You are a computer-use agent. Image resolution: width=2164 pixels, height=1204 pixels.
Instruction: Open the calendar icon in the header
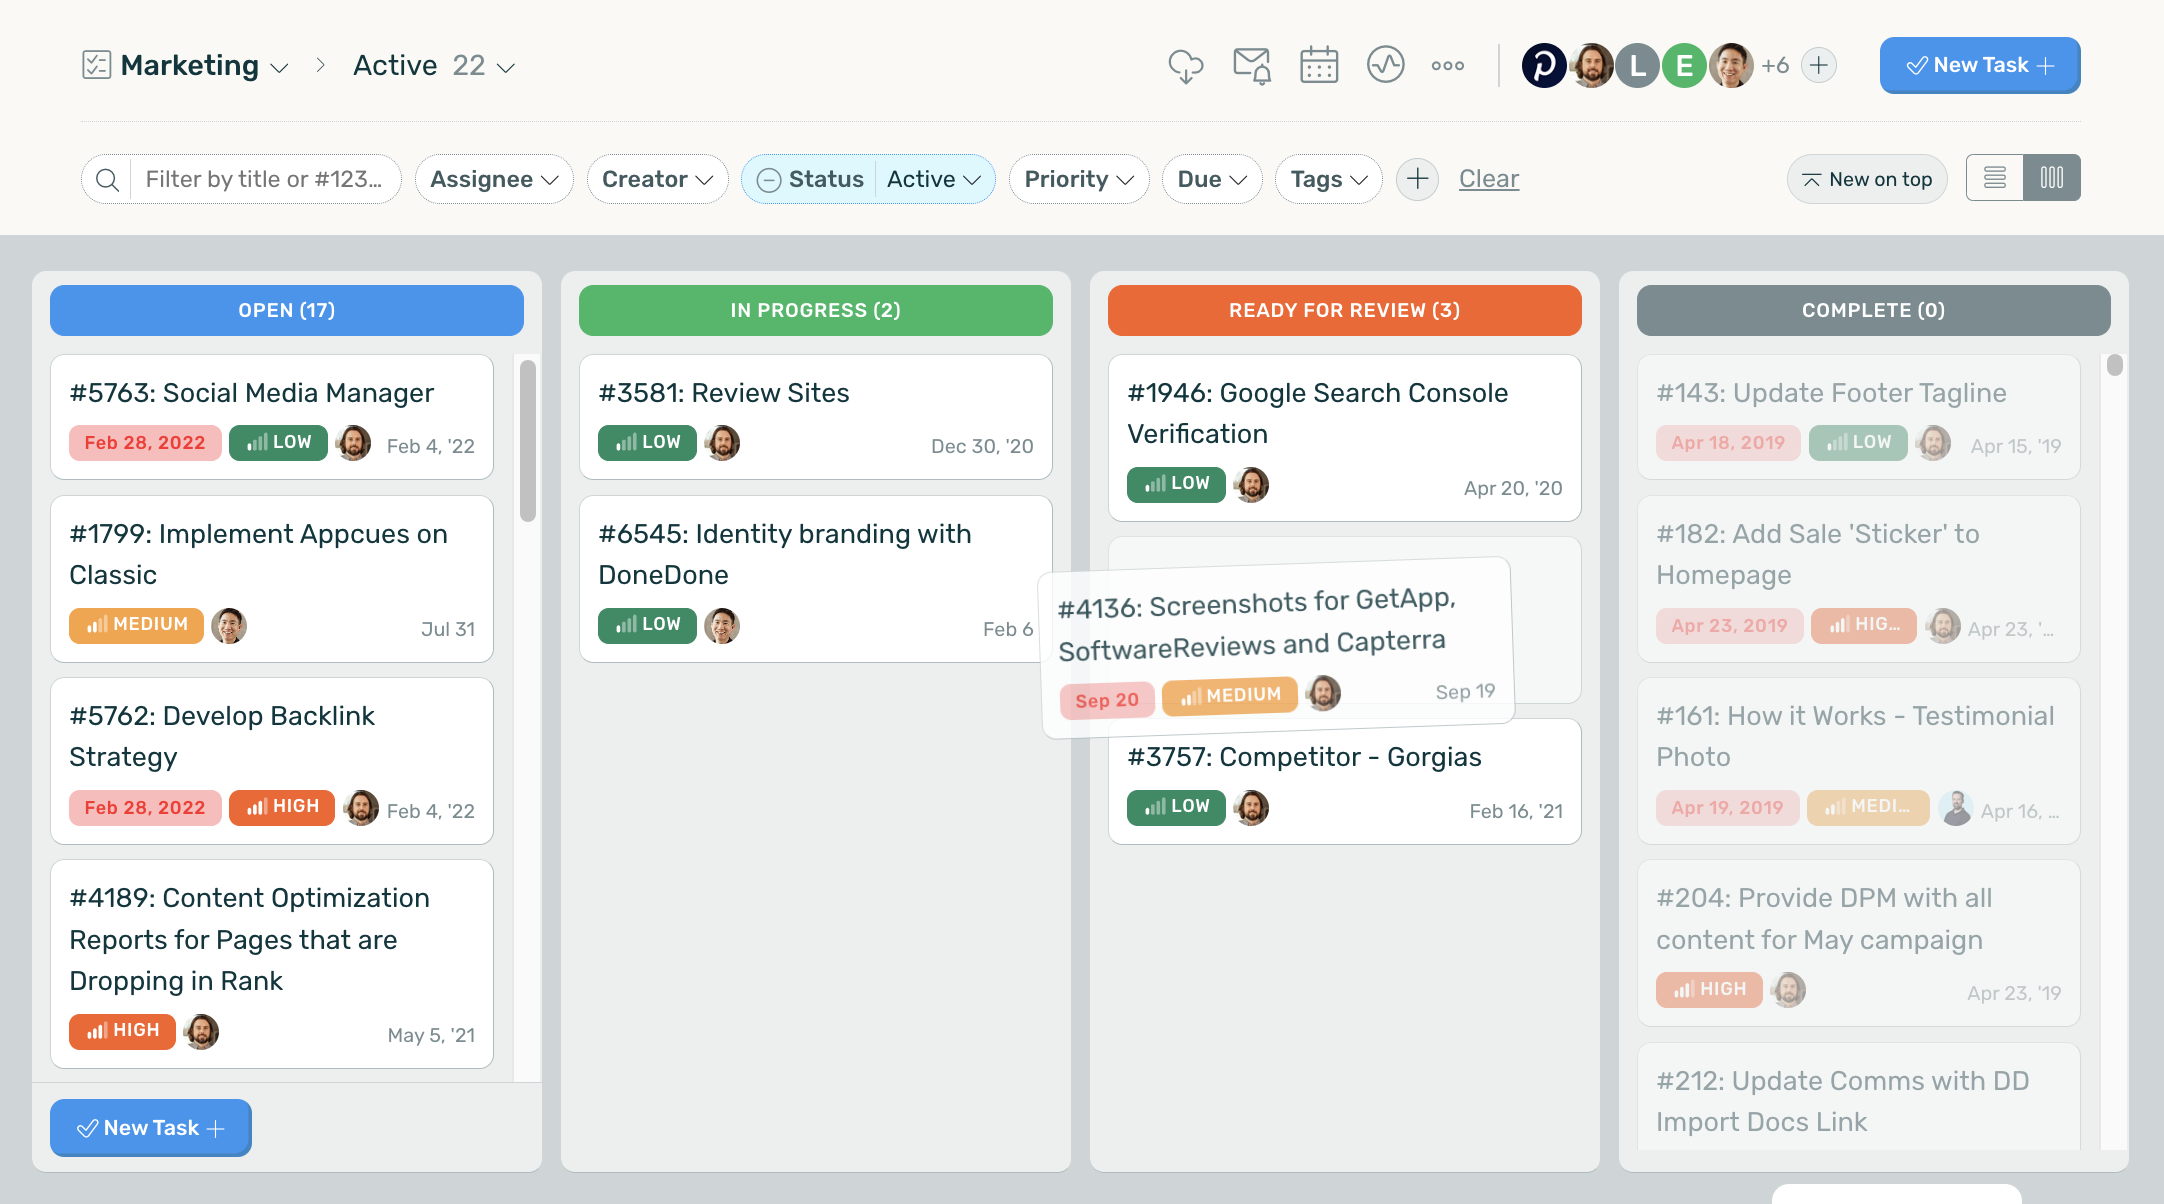1319,65
